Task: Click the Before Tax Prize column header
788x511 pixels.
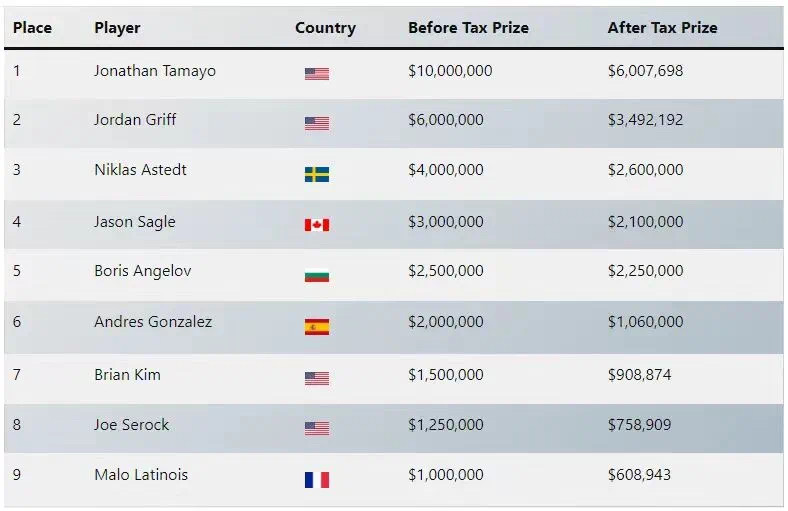Action: [468, 28]
